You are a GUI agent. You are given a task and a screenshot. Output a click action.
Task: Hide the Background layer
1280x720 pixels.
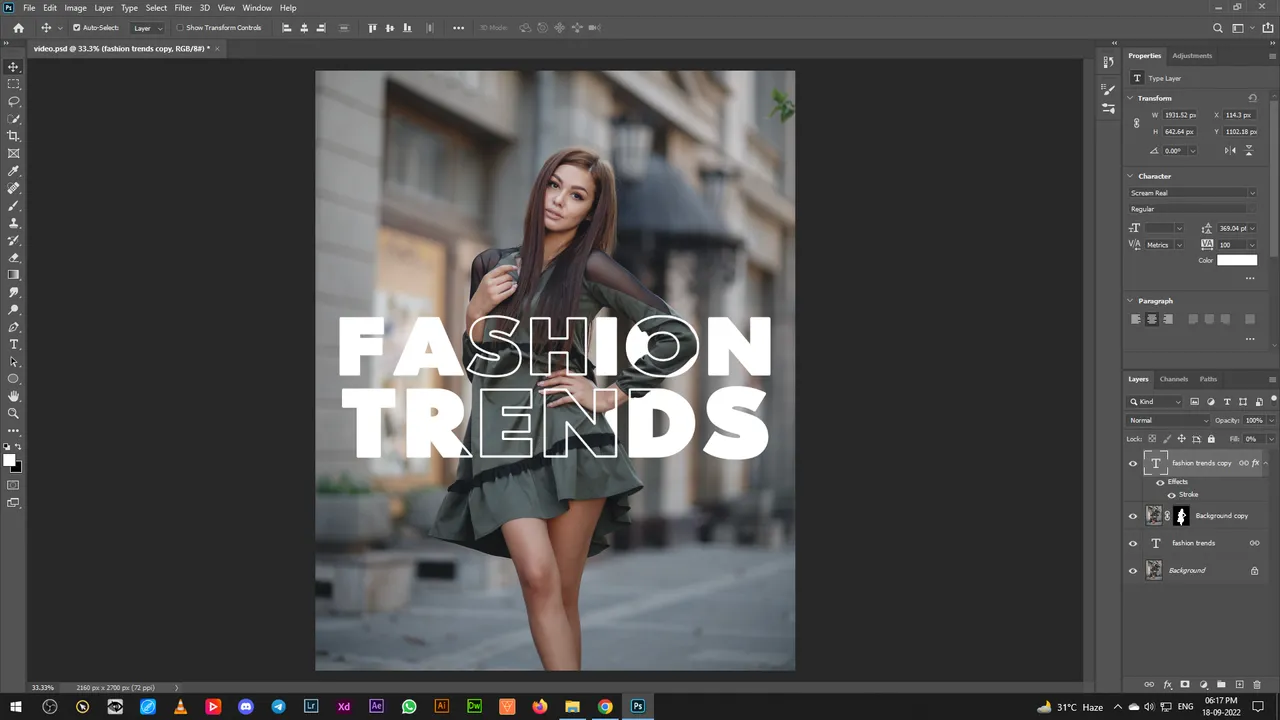coord(1133,571)
